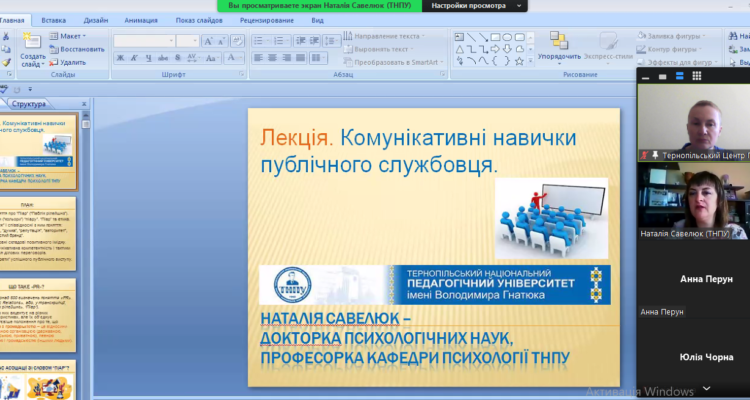Click Преобразовать в SmartArt button
The image size is (750, 400).
(x=394, y=62)
